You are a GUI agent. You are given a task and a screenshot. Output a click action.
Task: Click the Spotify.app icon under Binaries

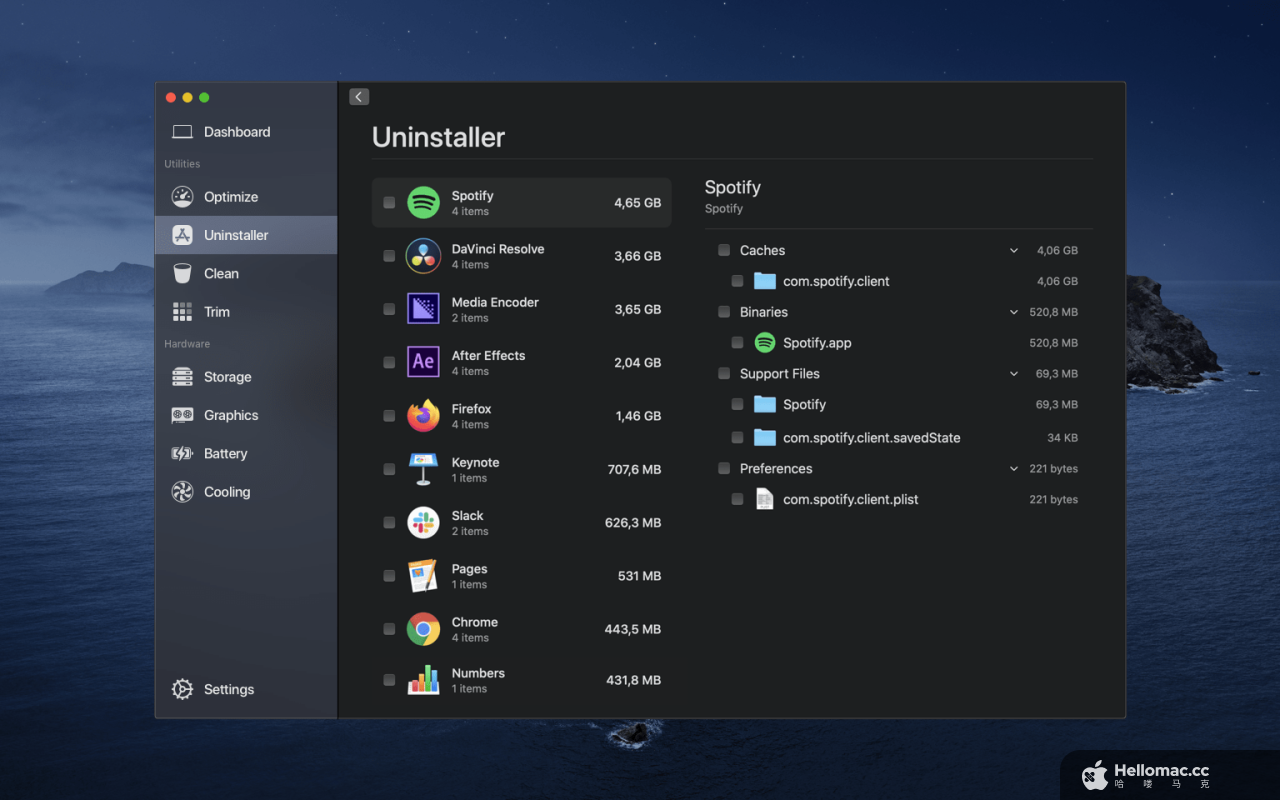coord(765,342)
